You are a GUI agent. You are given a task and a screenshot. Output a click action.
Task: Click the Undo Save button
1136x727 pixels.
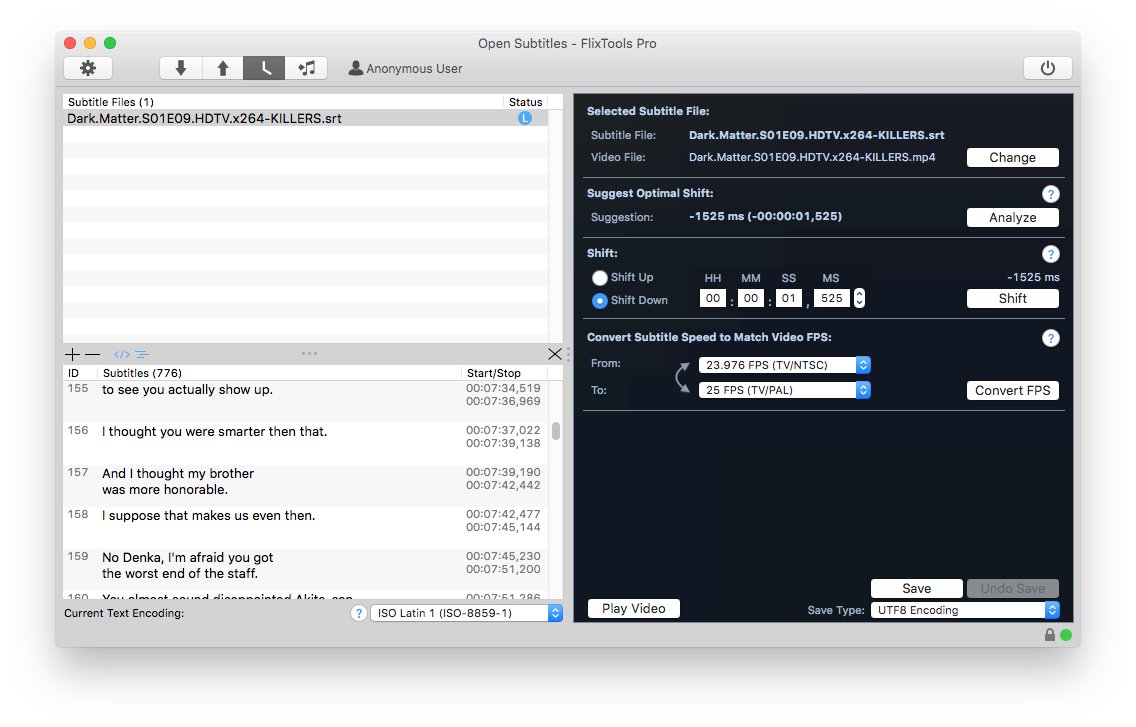(1012, 589)
